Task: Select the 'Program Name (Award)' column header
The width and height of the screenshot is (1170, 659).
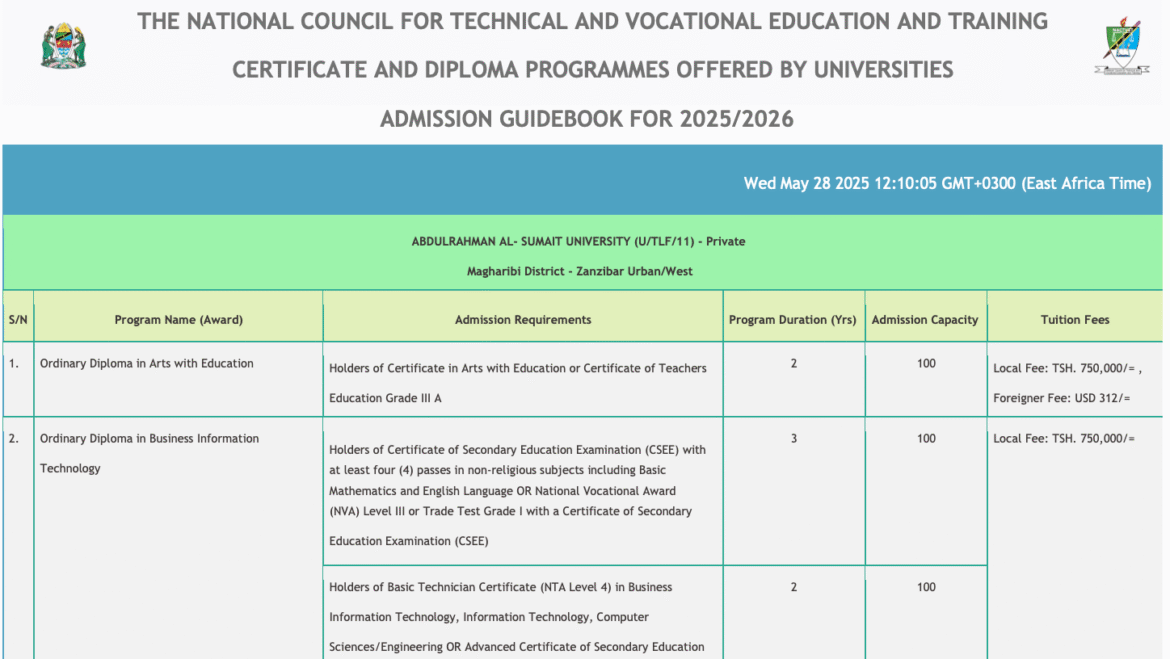Action: (177, 319)
